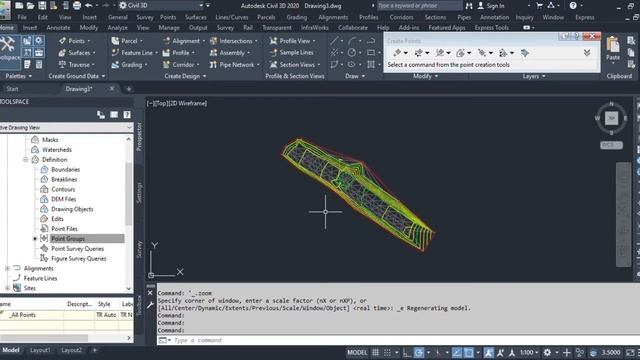The width and height of the screenshot is (640, 360).
Task: Click the workspace switching gear in status bar
Action: pyautogui.click(x=547, y=352)
